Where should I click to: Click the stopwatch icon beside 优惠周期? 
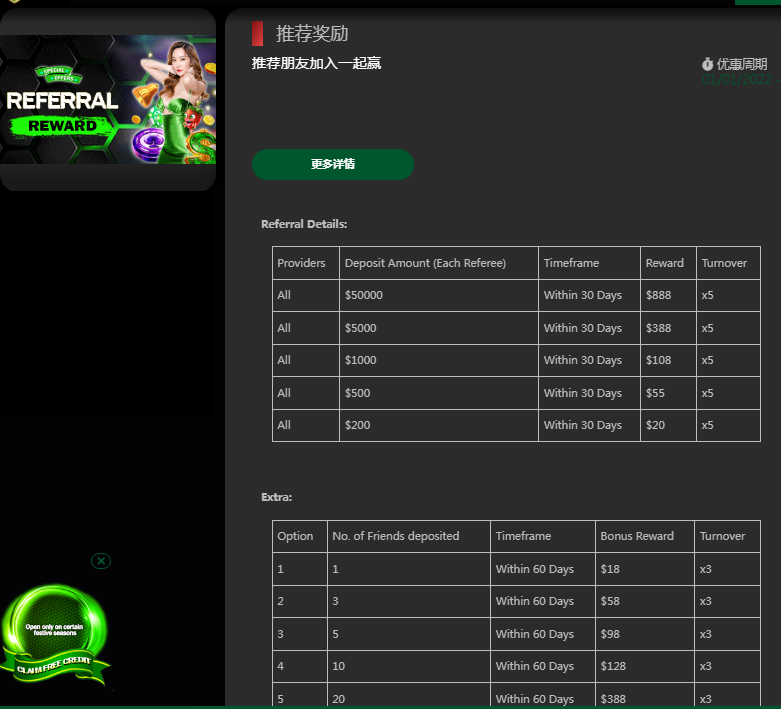click(x=707, y=64)
